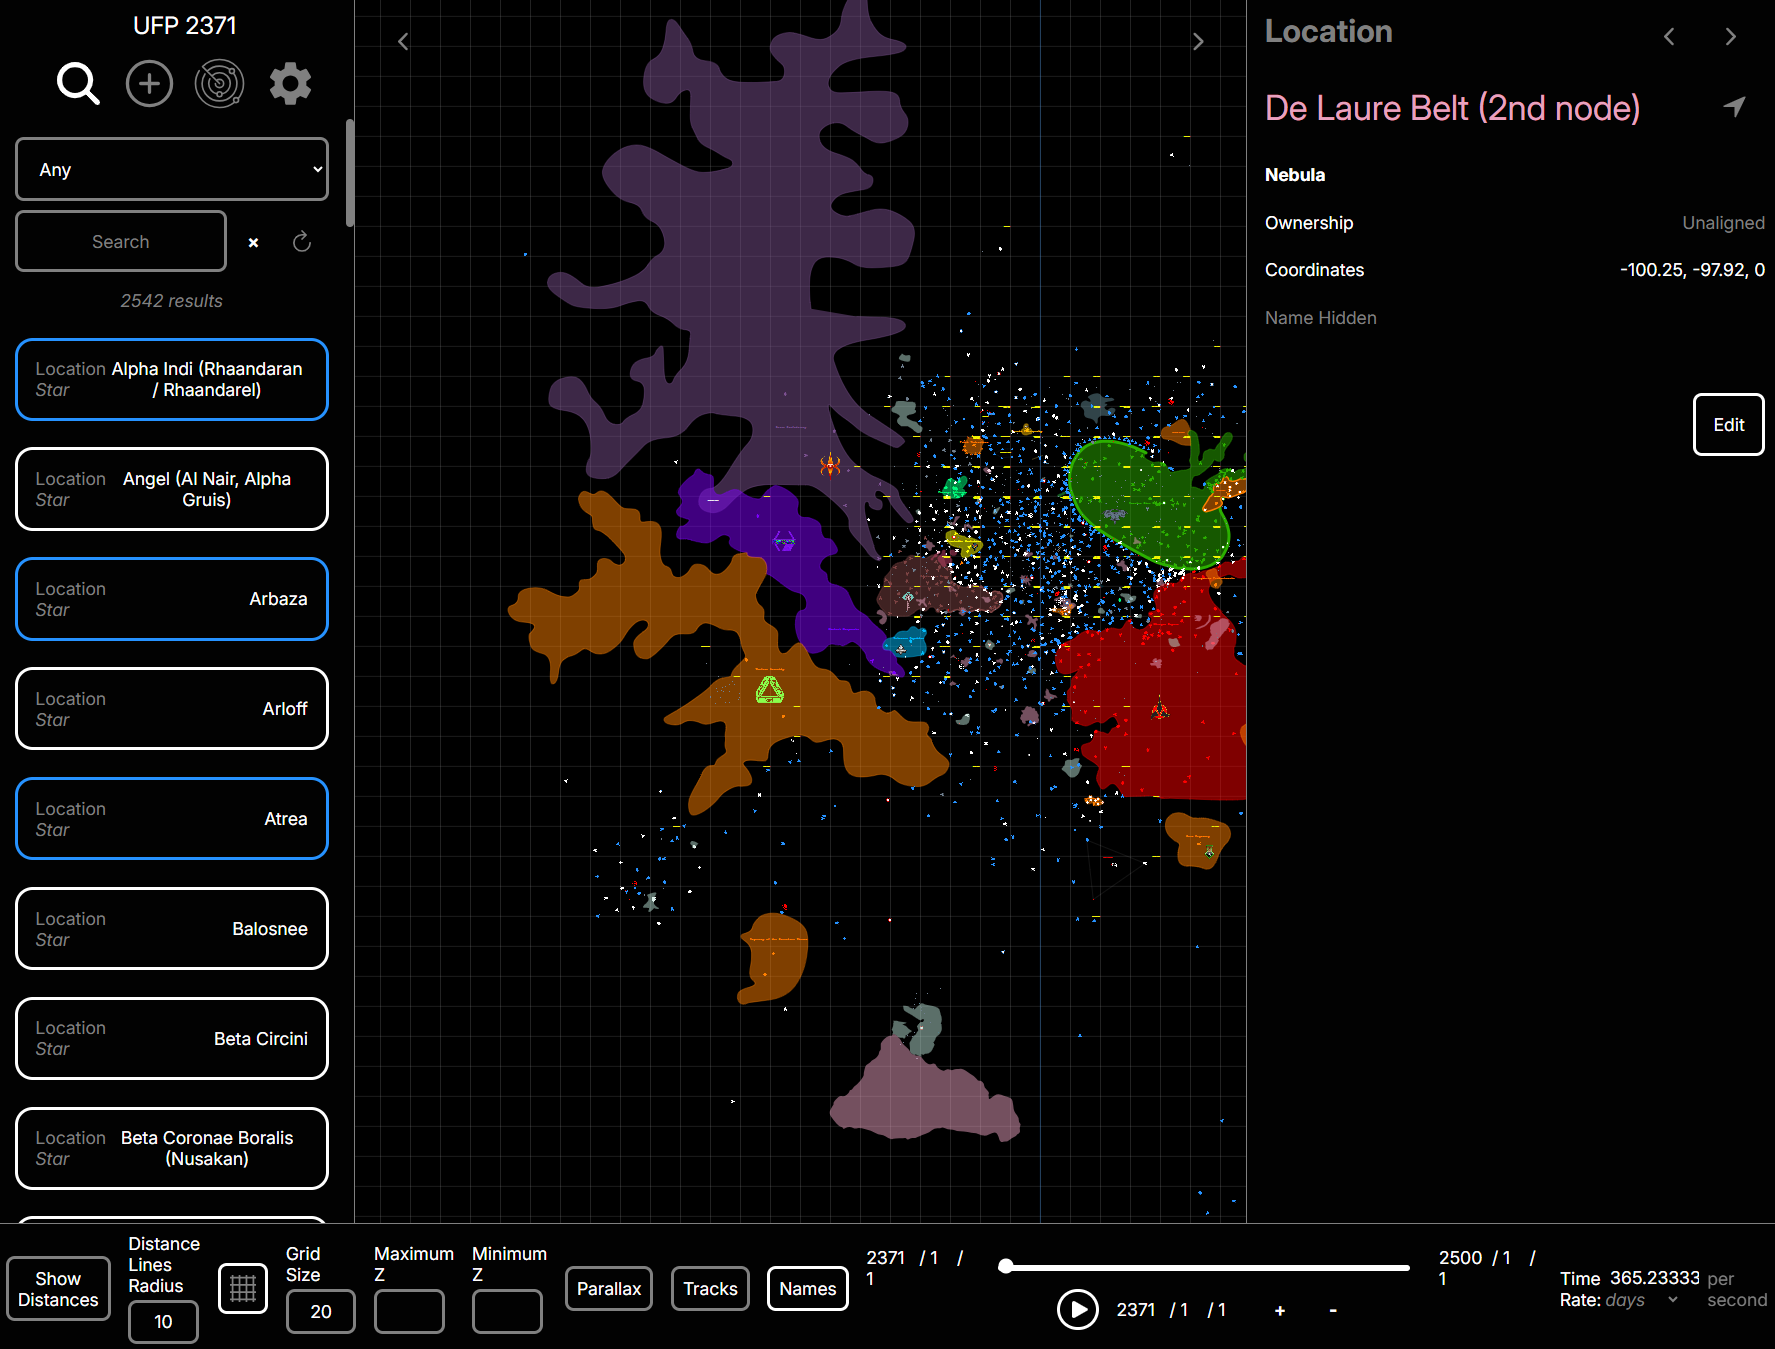This screenshot has height=1349, width=1775.
Task: Click the Edit button
Action: click(x=1728, y=425)
